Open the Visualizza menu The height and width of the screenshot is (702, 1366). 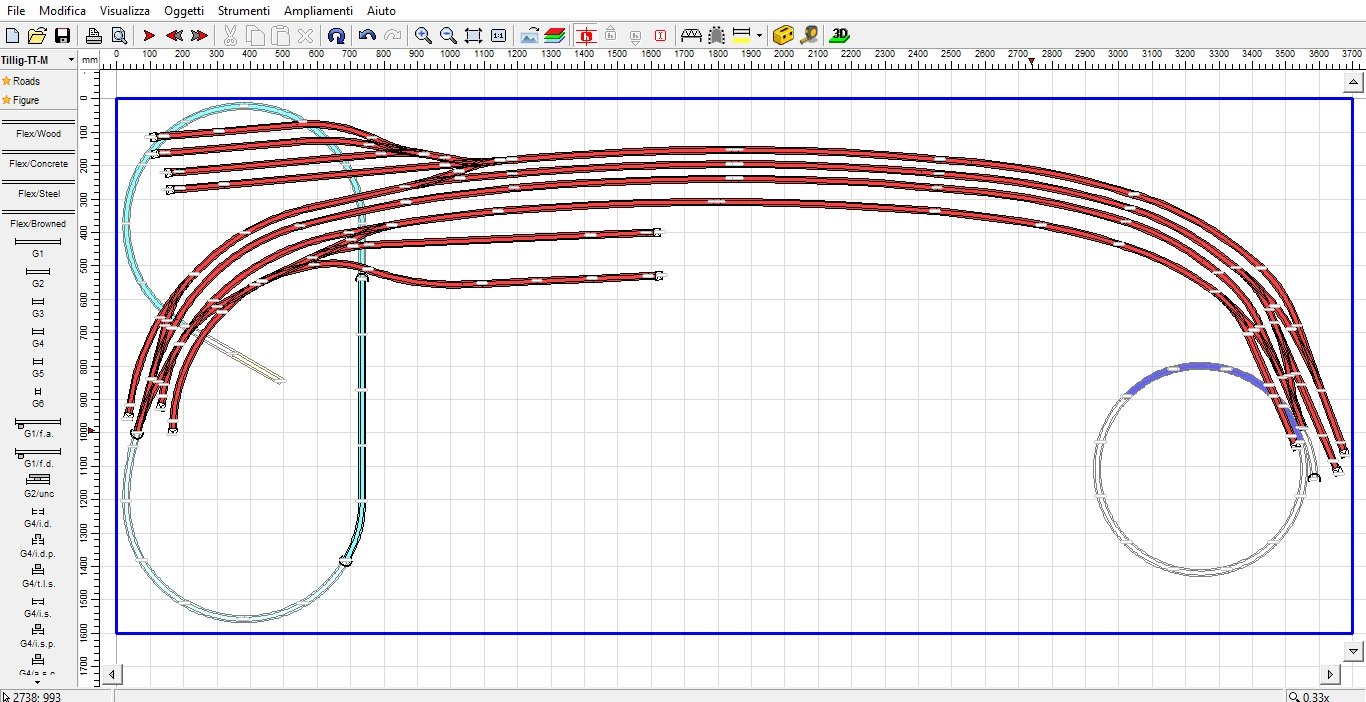tap(125, 10)
